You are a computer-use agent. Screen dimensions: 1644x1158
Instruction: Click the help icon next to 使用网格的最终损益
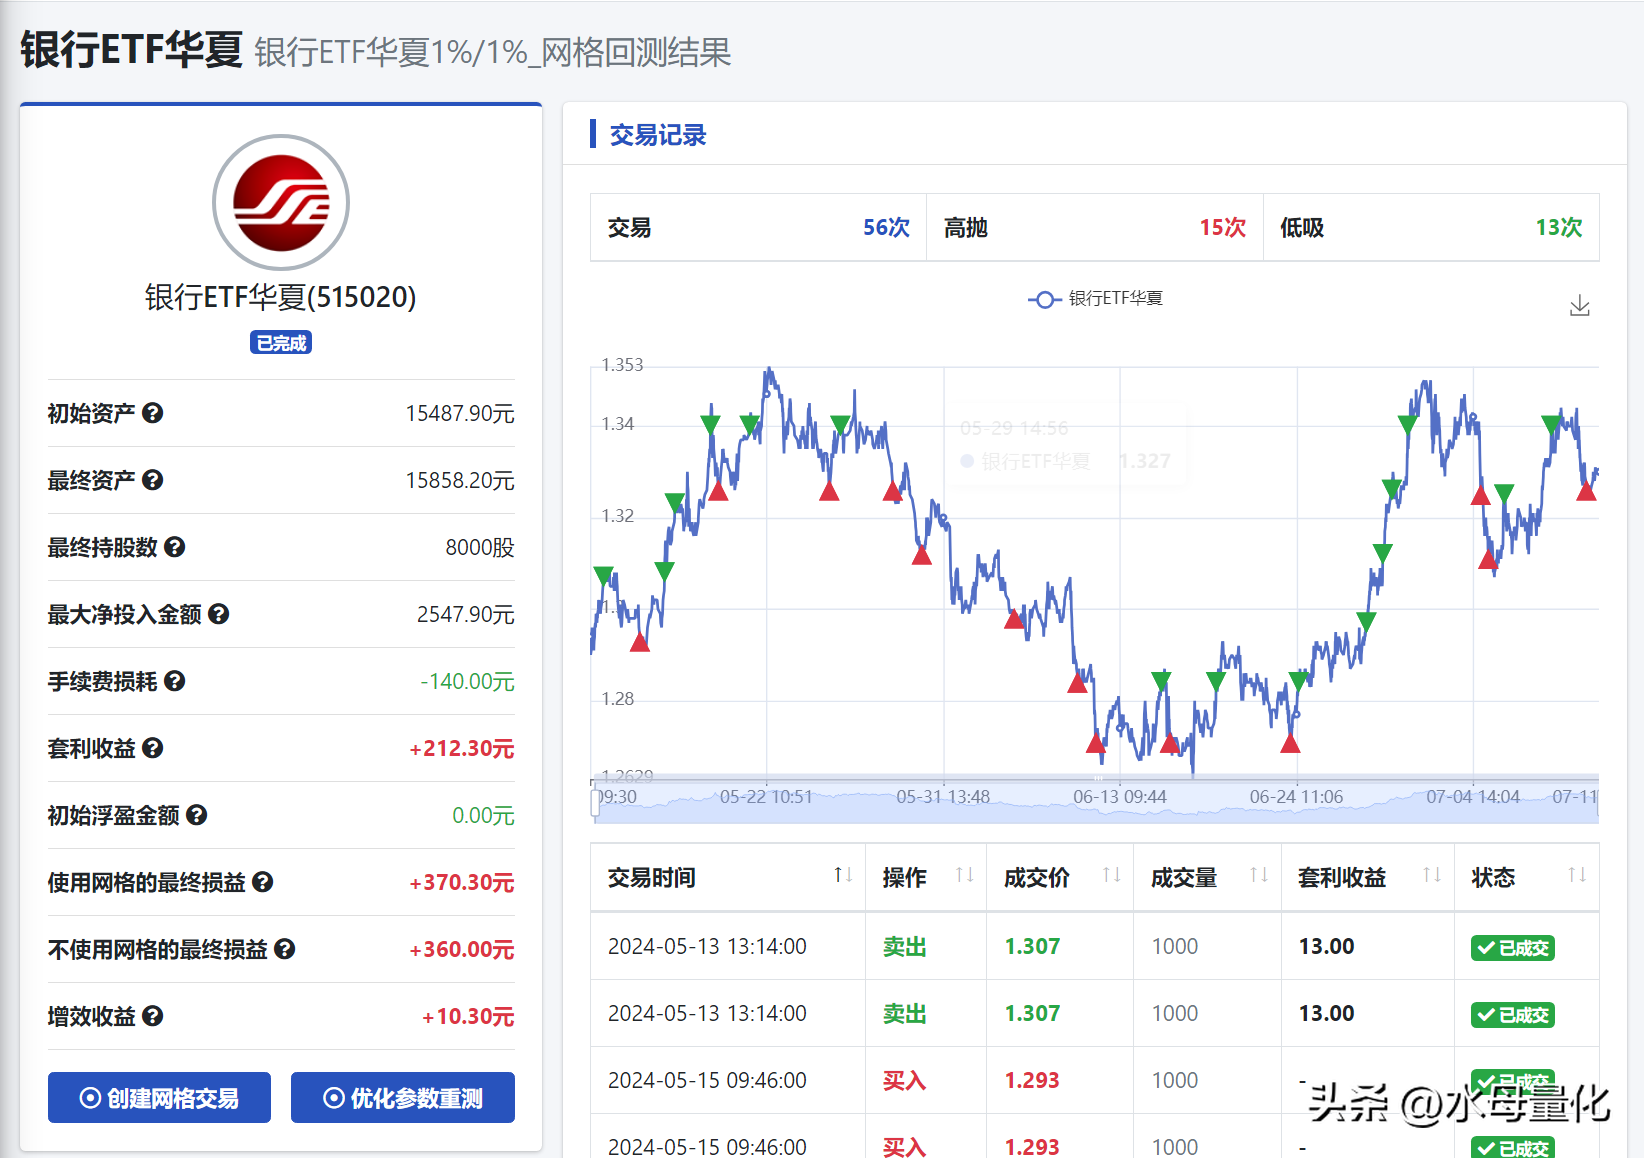(x=262, y=882)
